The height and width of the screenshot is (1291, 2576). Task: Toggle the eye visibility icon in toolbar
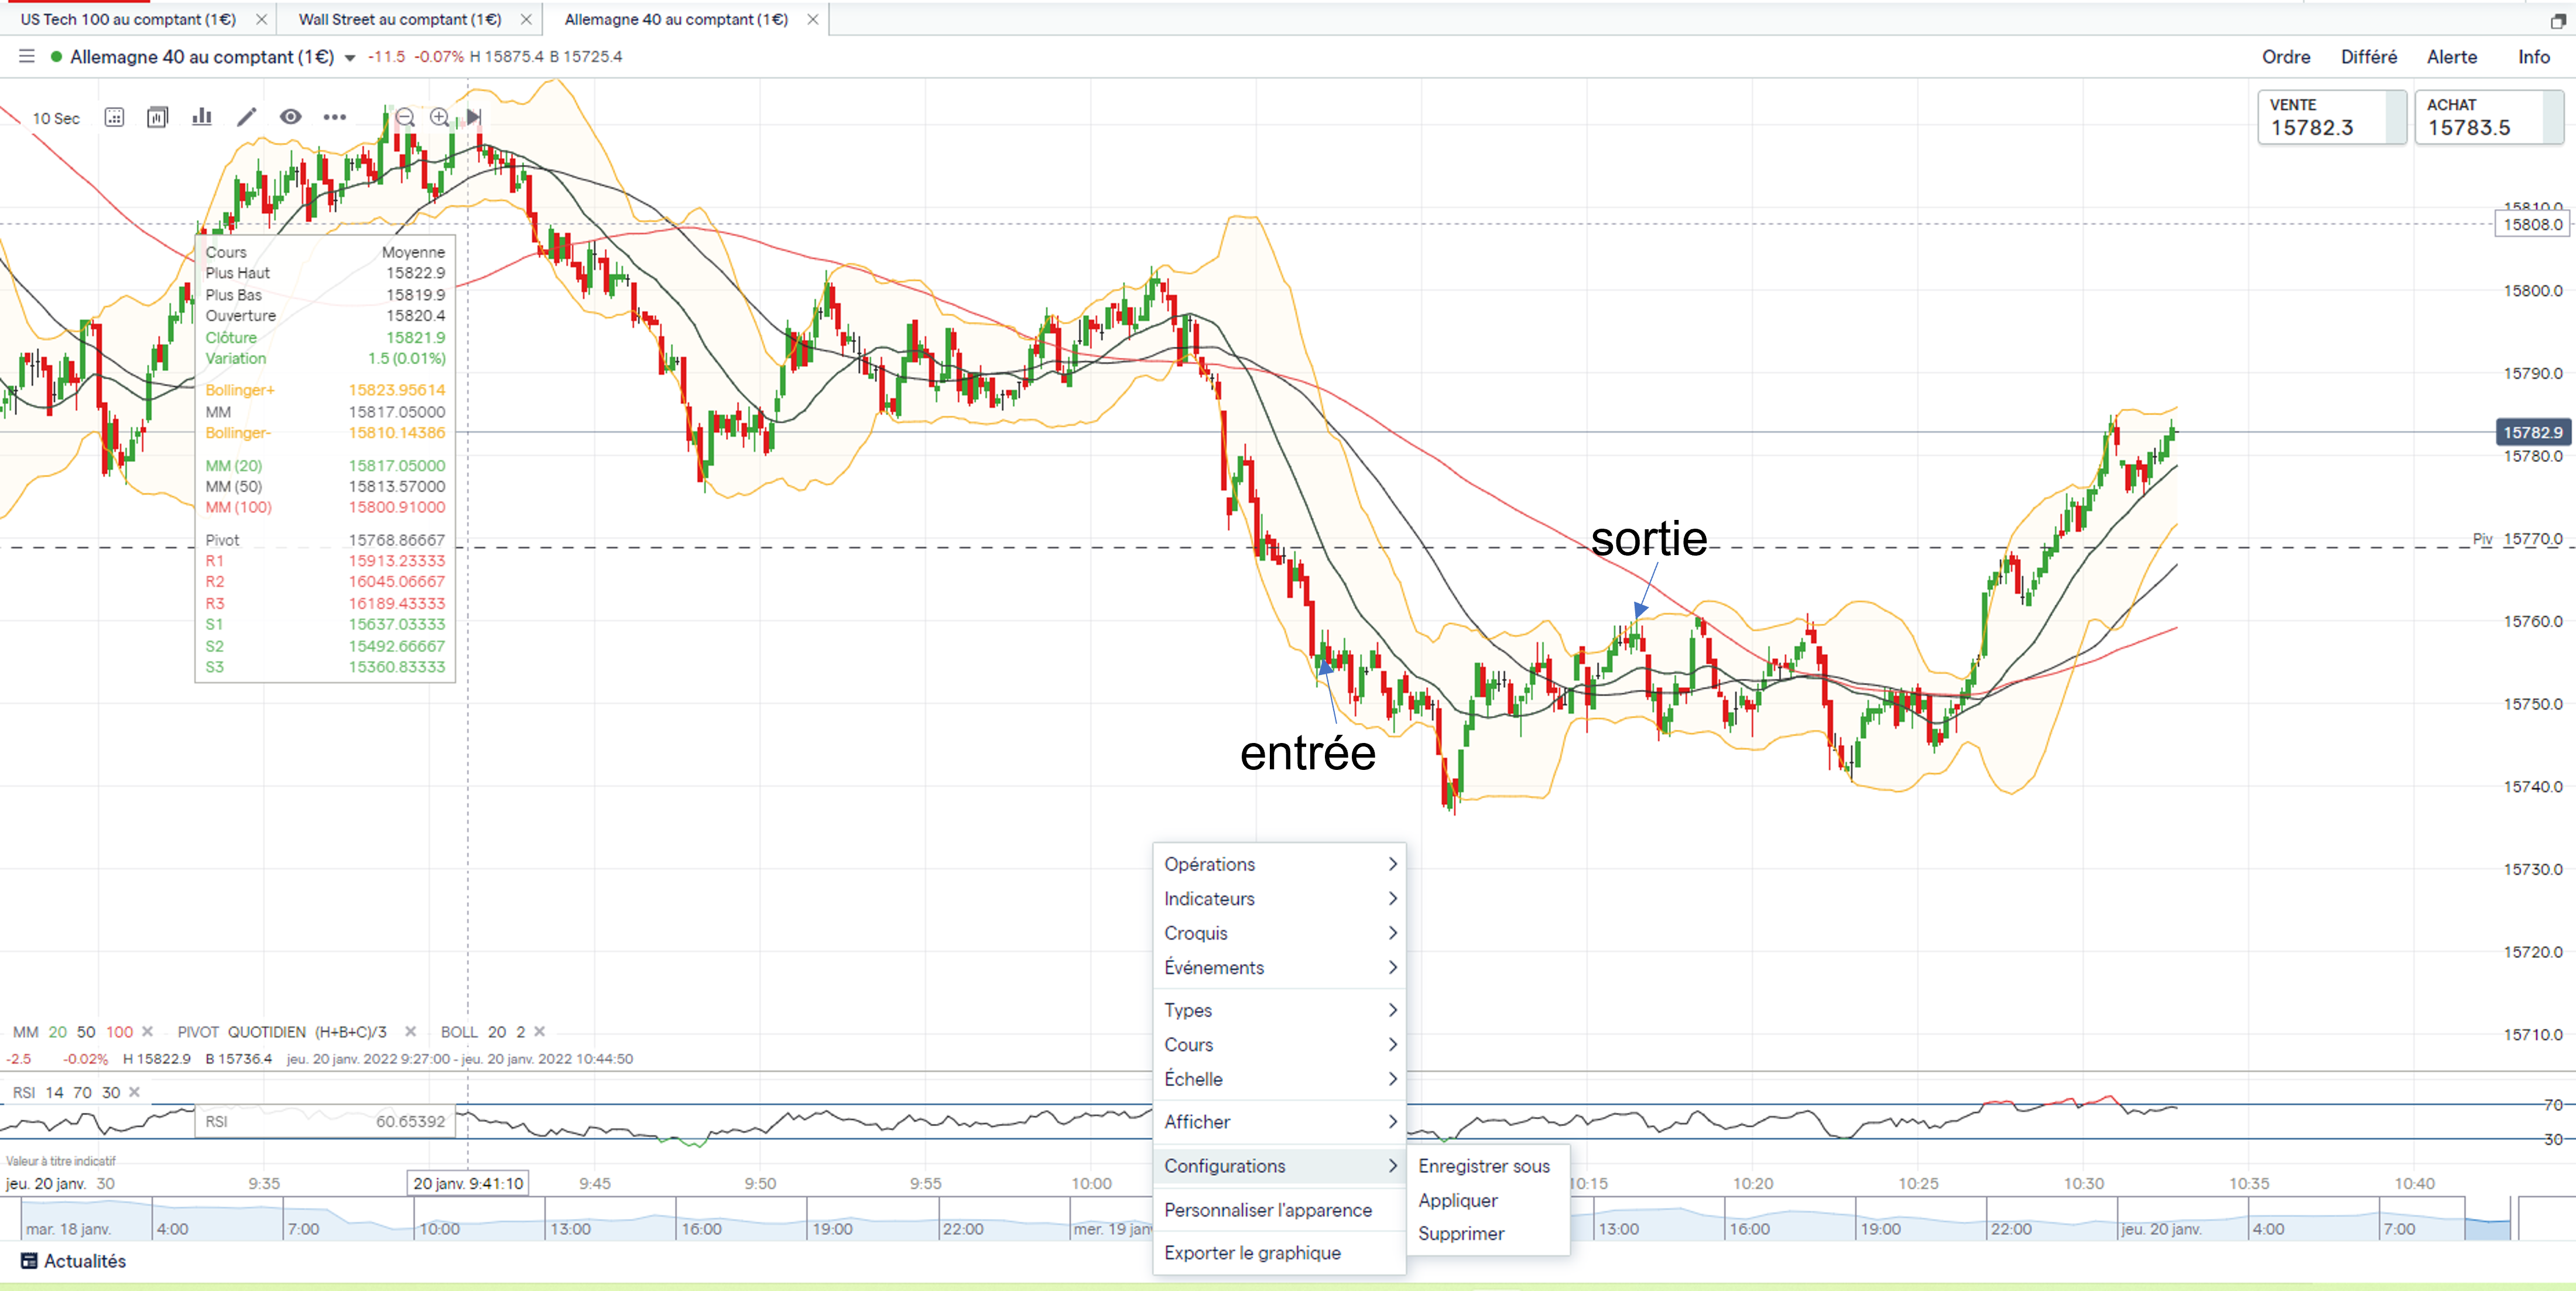coord(290,118)
